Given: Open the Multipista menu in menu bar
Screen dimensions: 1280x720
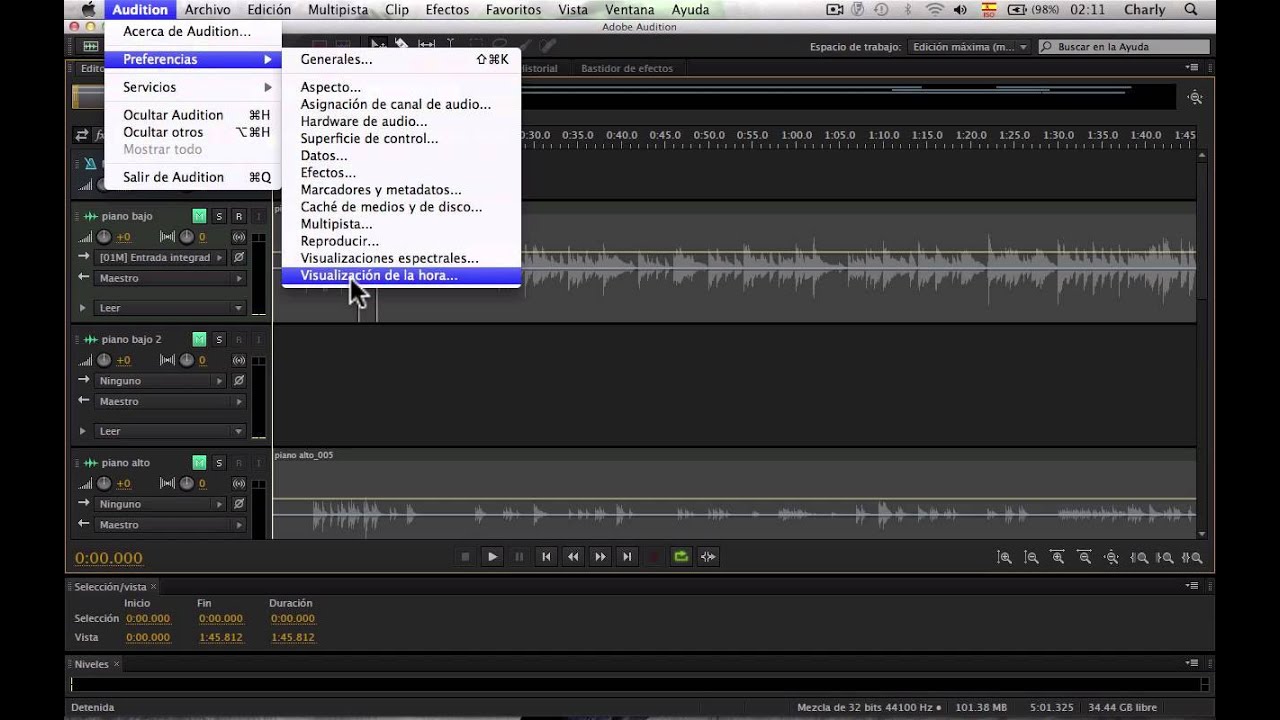Looking at the screenshot, I should pos(338,10).
